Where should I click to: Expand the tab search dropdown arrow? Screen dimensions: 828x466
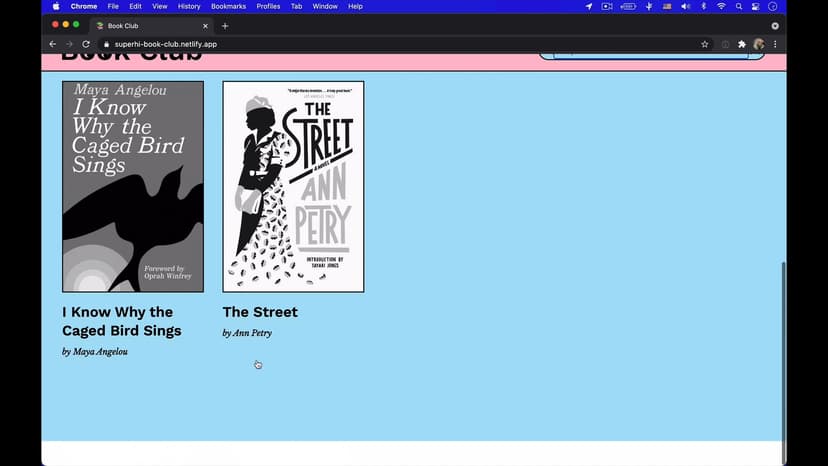pyautogui.click(x=775, y=25)
